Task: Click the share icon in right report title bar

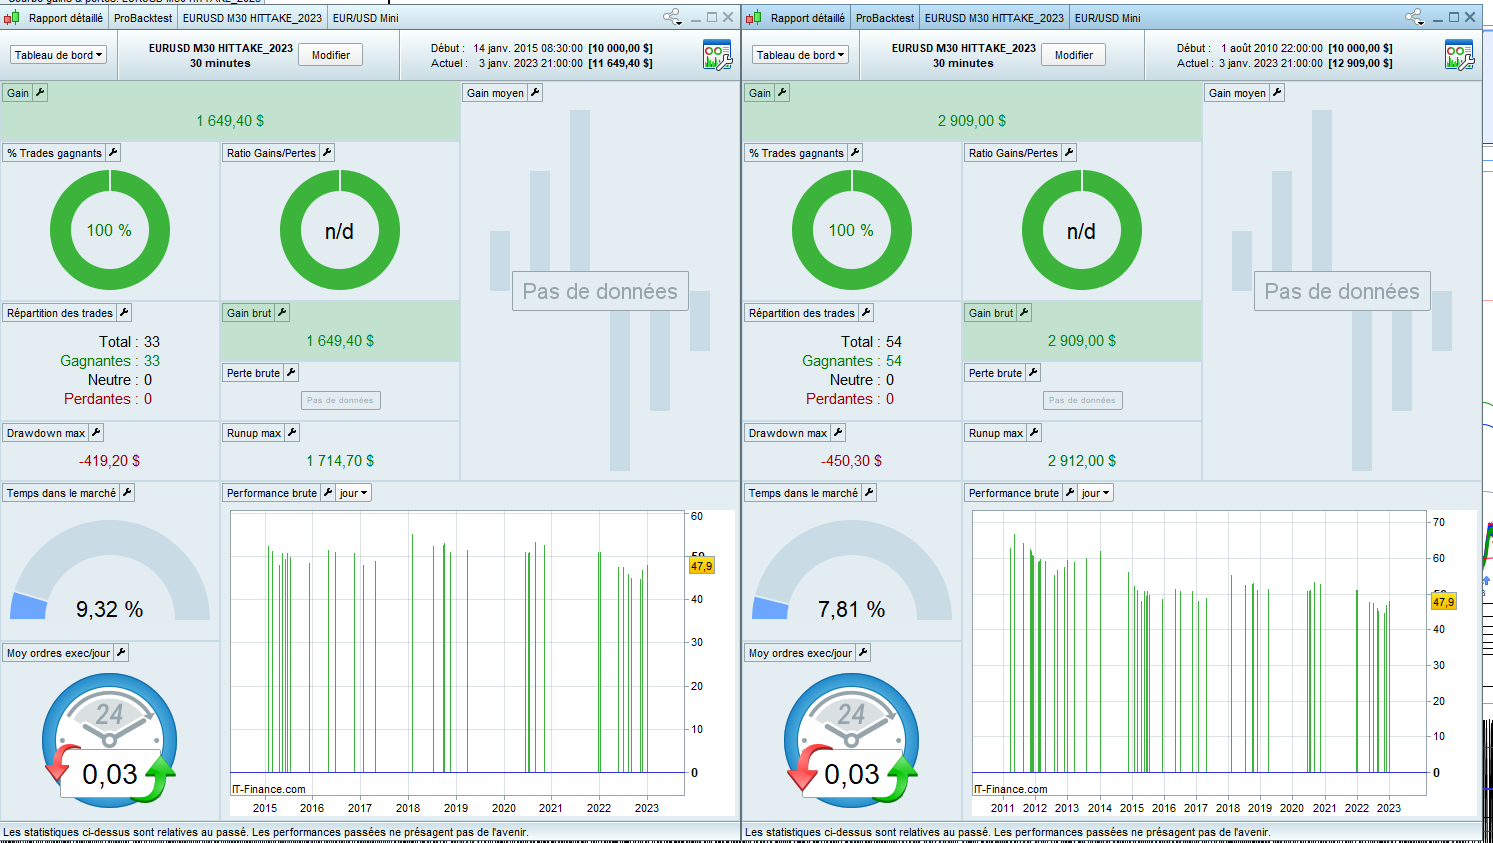Action: click(x=1414, y=17)
